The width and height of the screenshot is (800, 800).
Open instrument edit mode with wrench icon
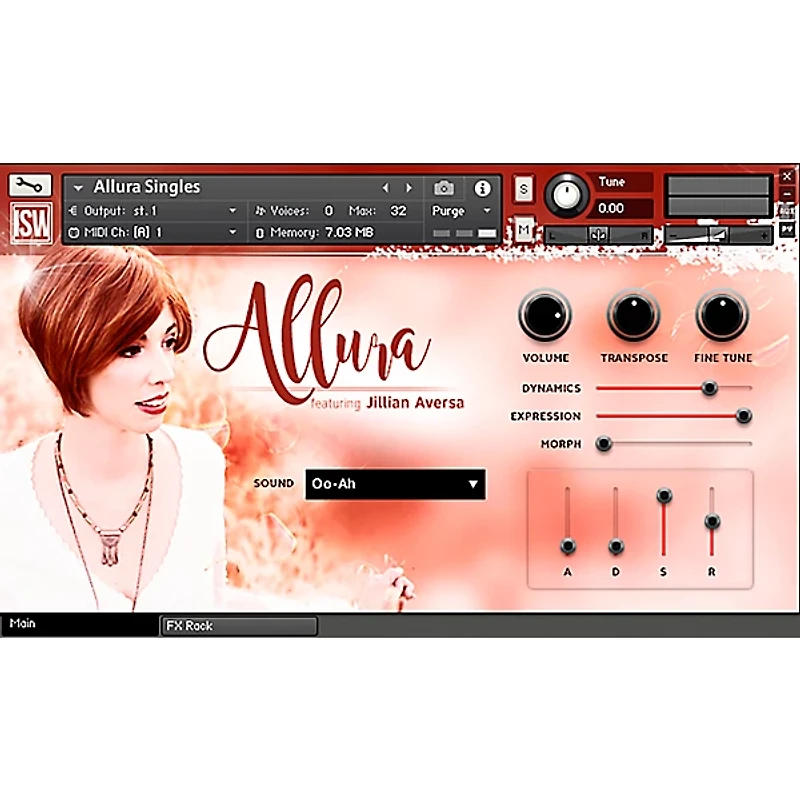click(x=30, y=185)
